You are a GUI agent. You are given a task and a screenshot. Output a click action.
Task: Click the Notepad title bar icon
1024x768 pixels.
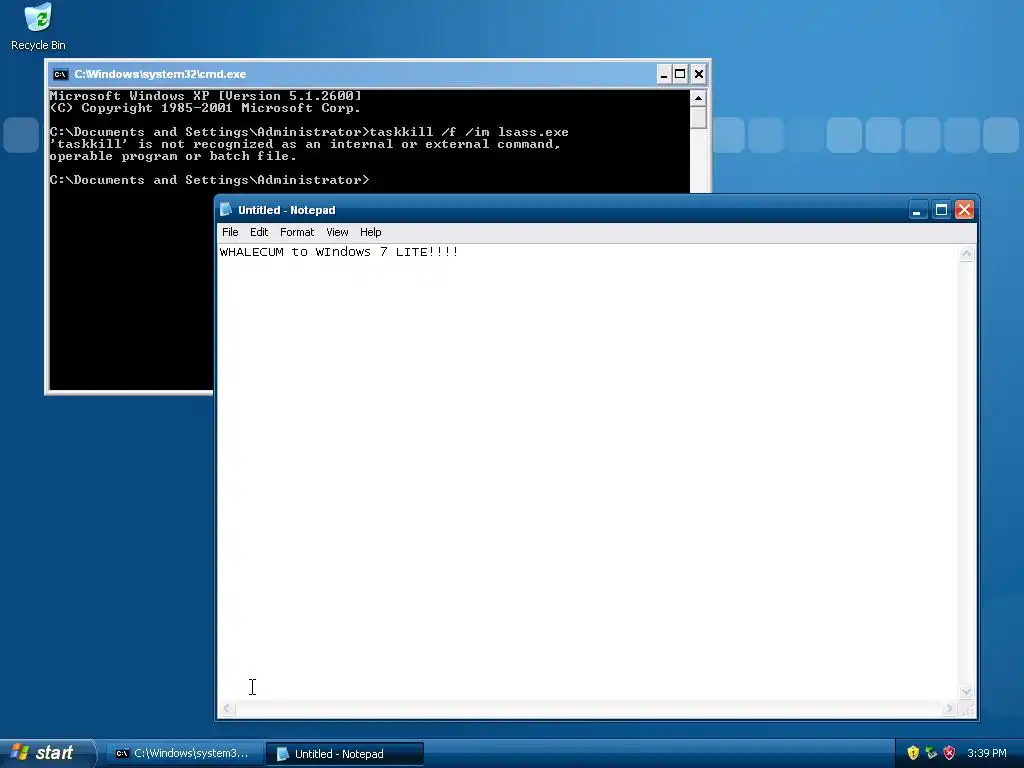pyautogui.click(x=226, y=210)
